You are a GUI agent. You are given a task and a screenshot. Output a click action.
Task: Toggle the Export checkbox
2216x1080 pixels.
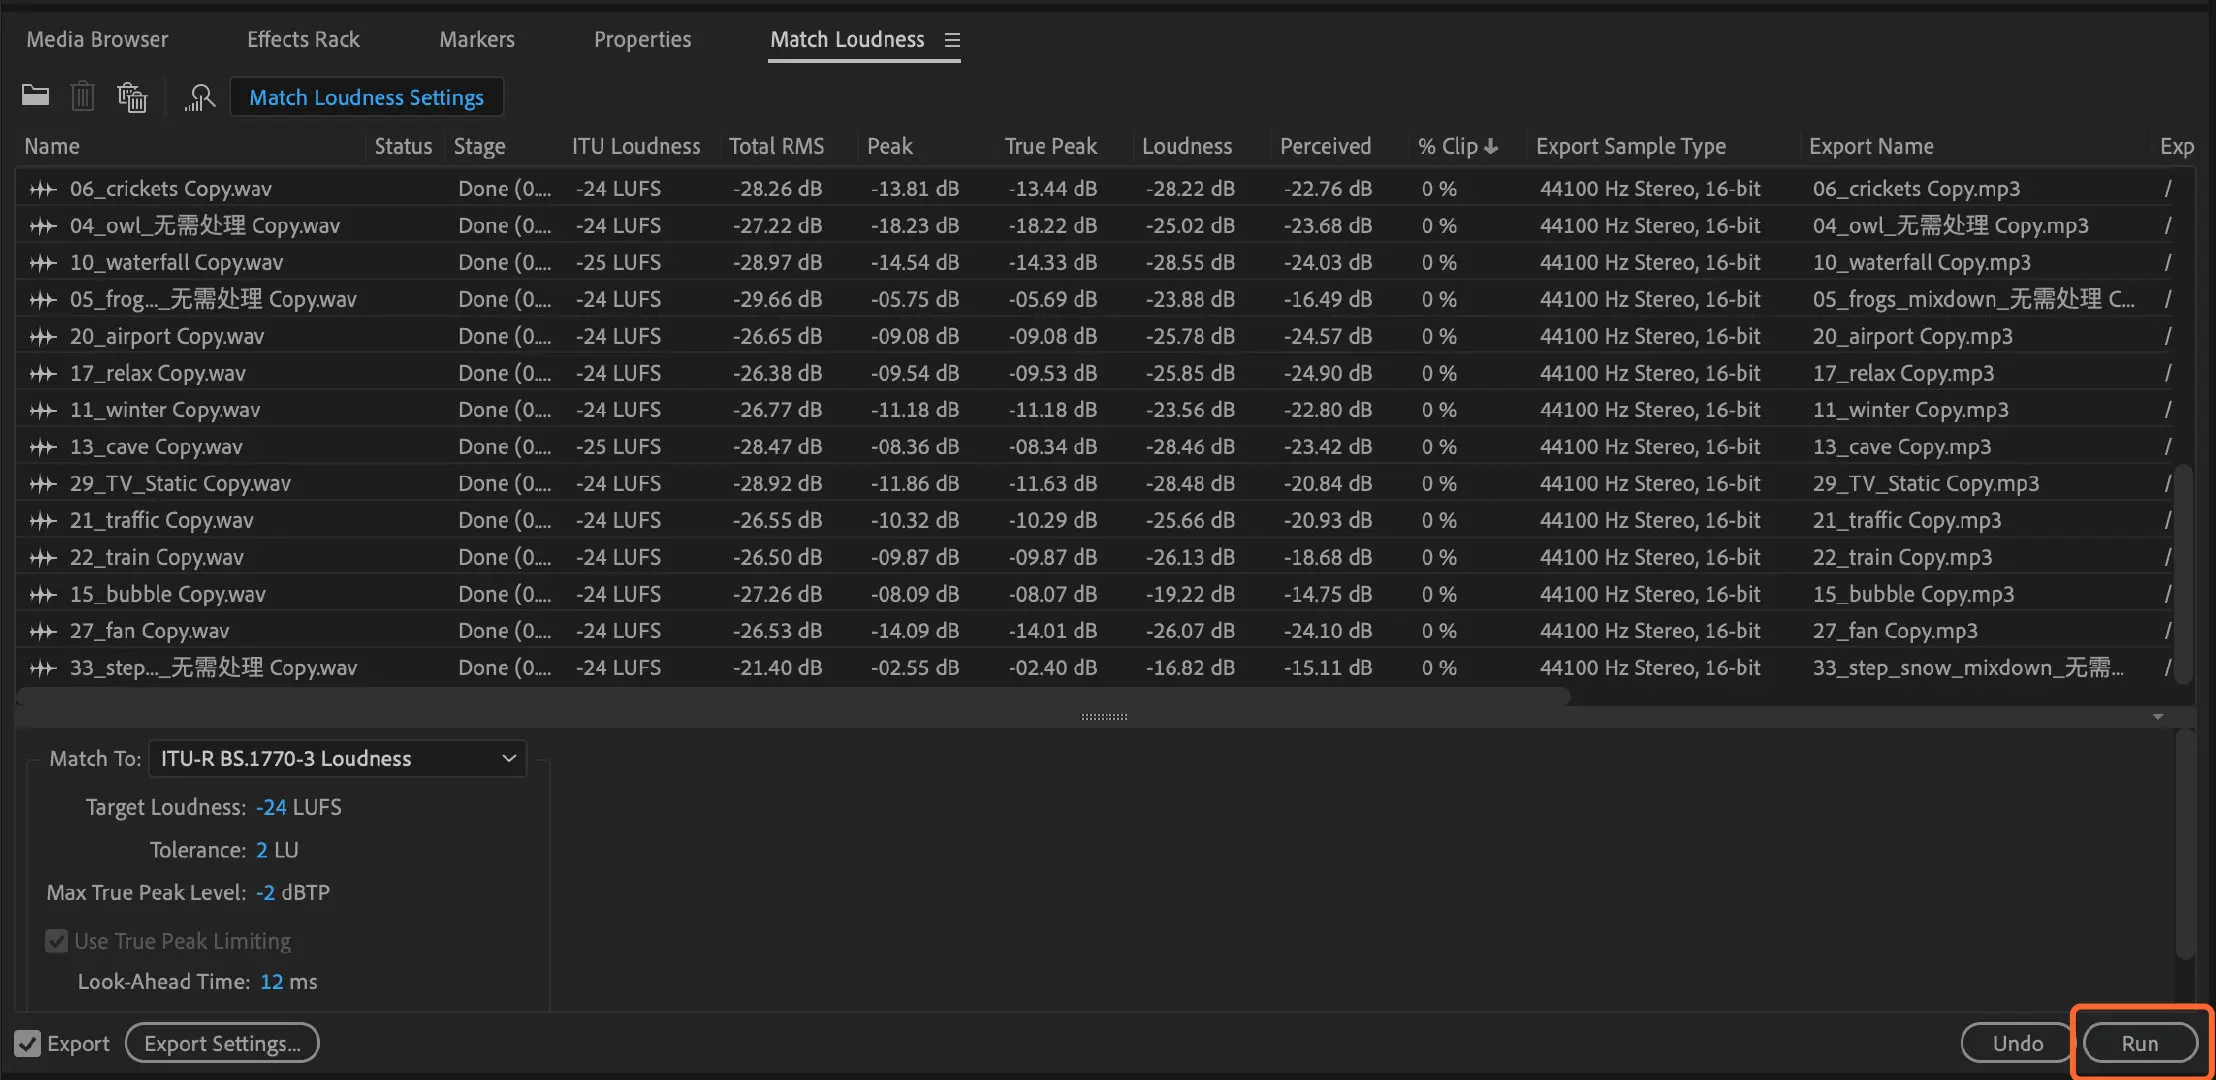tap(28, 1044)
